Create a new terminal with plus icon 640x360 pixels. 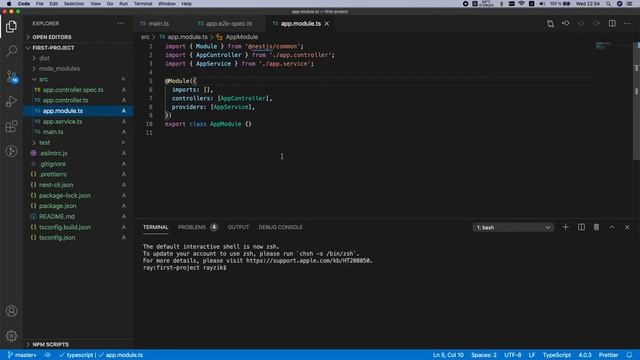pyautogui.click(x=565, y=227)
